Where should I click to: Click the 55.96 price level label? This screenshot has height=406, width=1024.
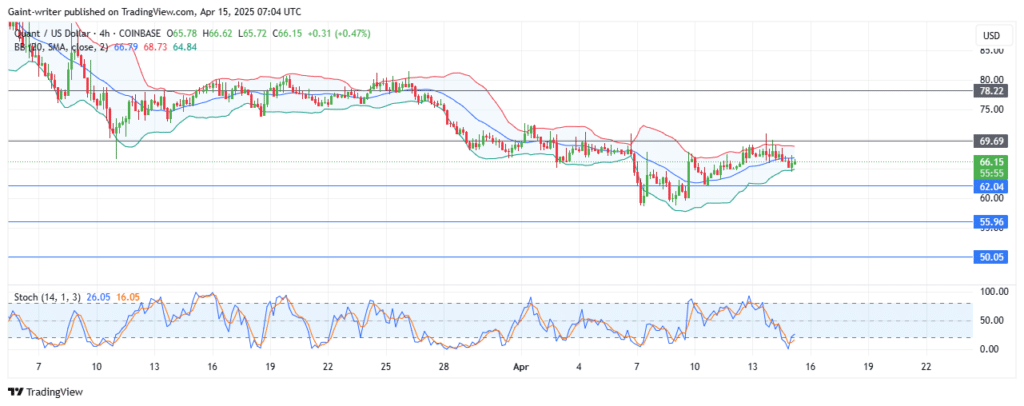point(991,222)
